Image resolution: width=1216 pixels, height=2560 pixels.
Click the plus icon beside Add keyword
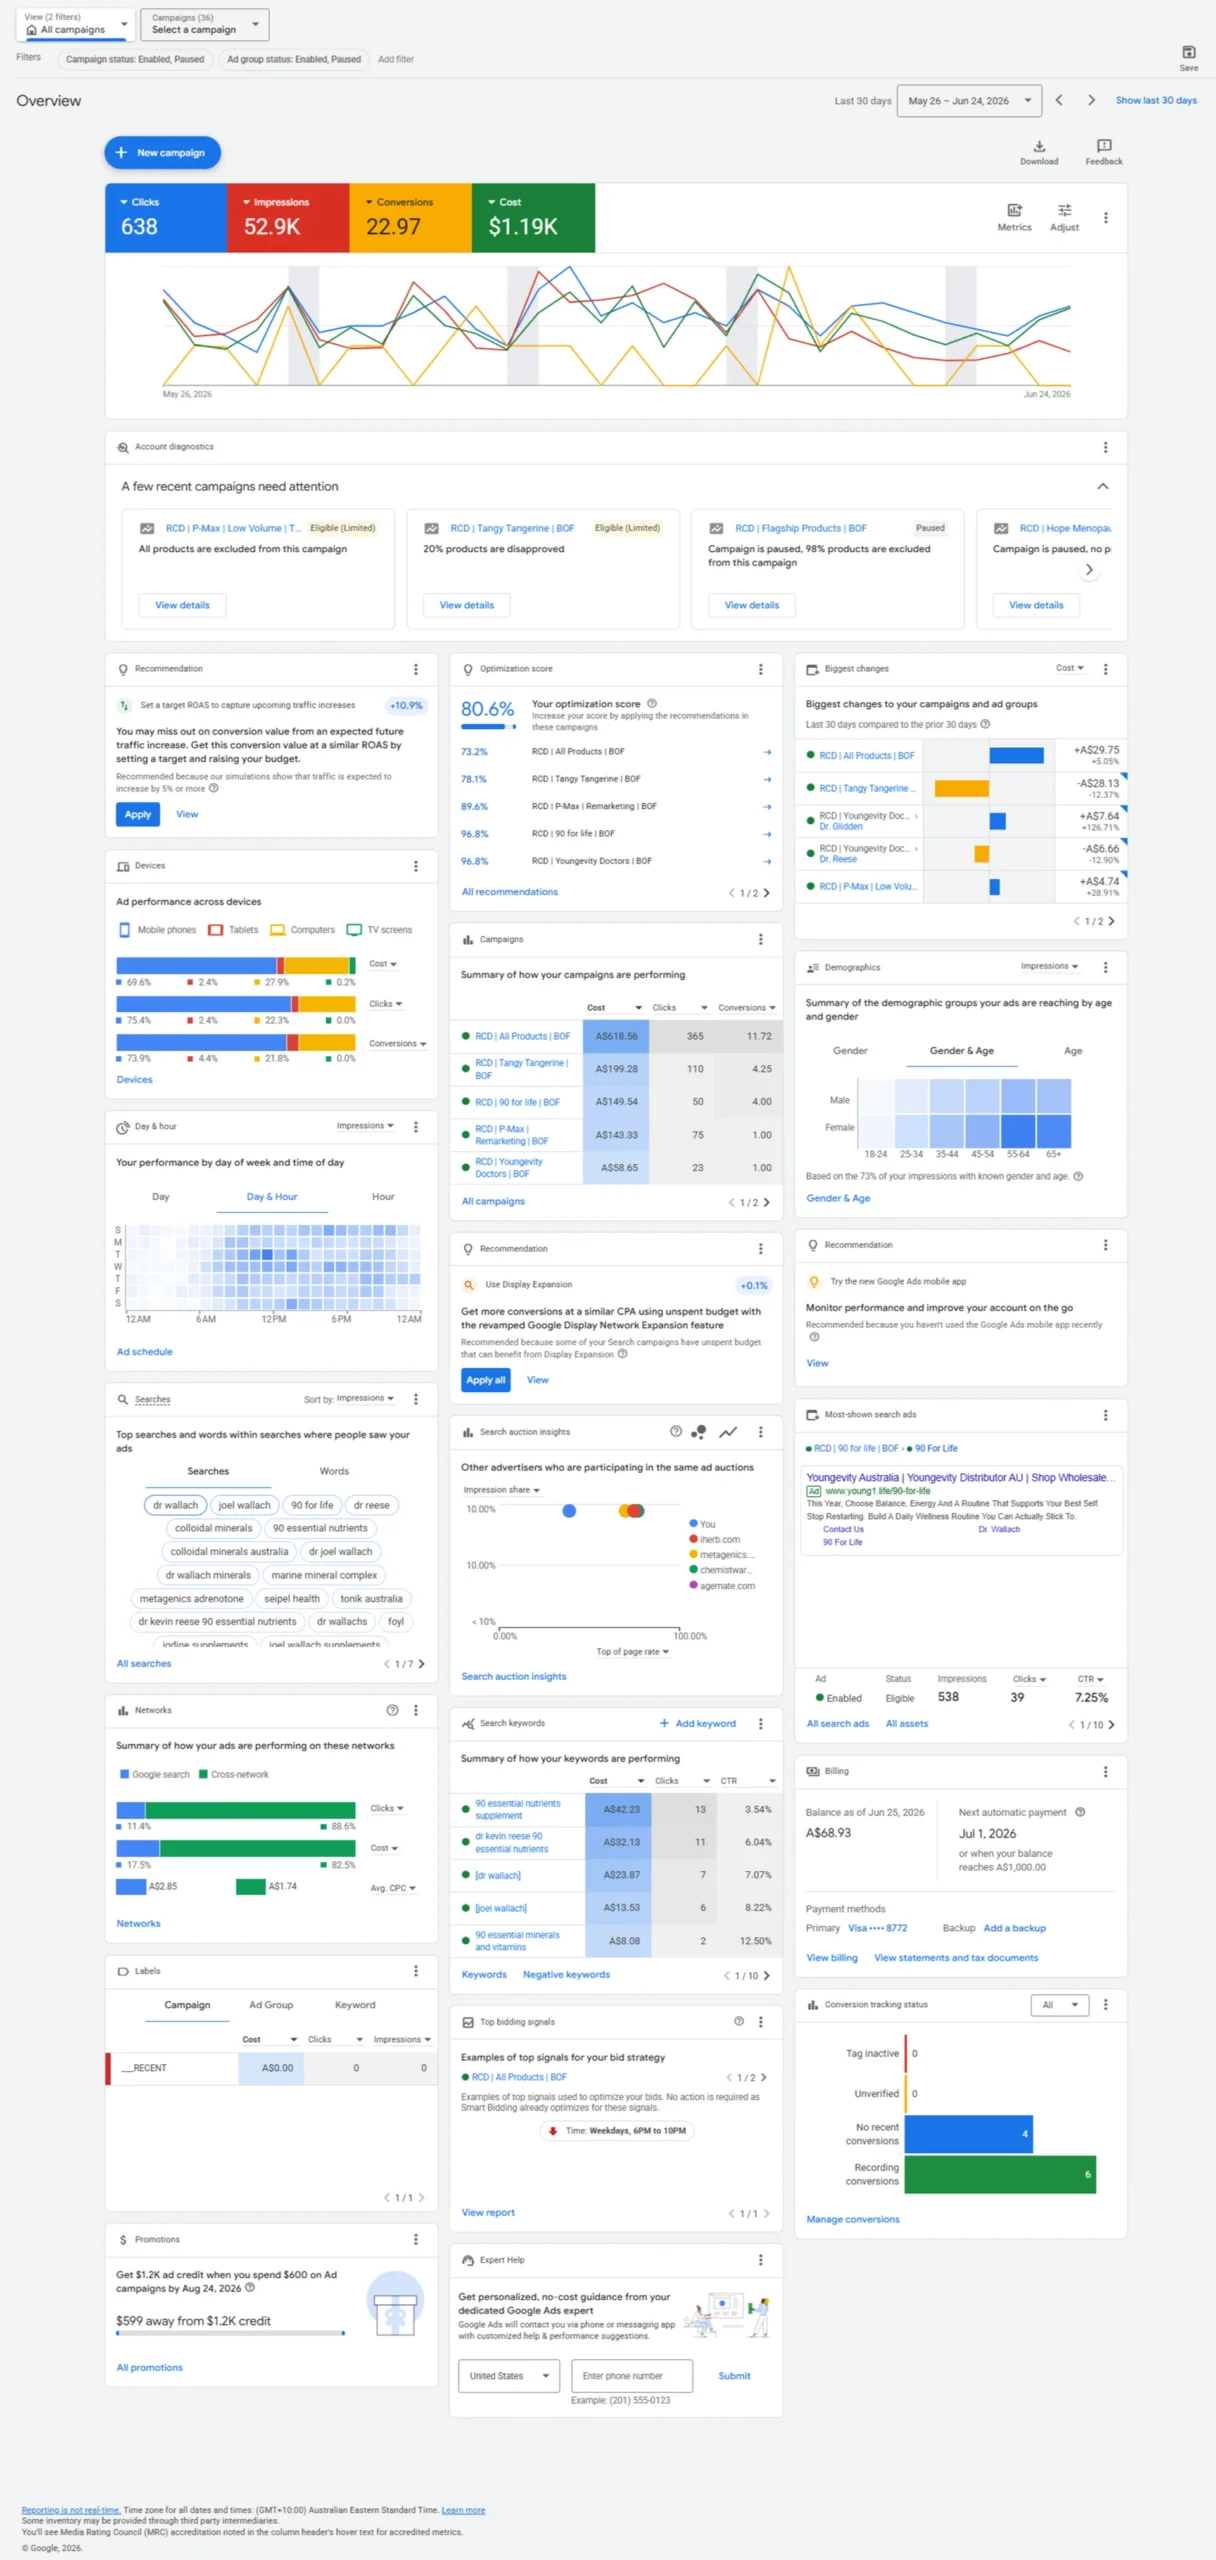tap(664, 1723)
